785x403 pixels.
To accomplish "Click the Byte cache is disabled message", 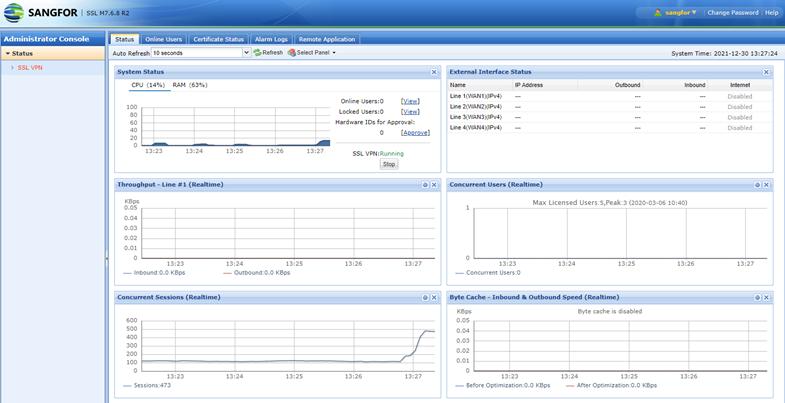I will [x=610, y=311].
